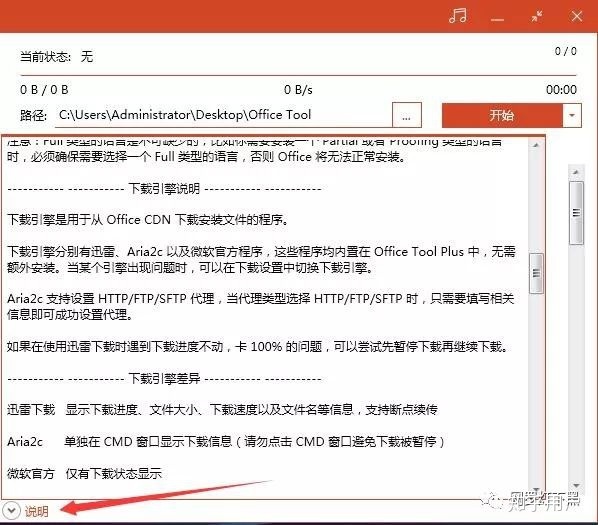Image resolution: width=598 pixels, height=525 pixels.
Task: Click the down arrow of the outer scrollbar
Action: [x=576, y=485]
